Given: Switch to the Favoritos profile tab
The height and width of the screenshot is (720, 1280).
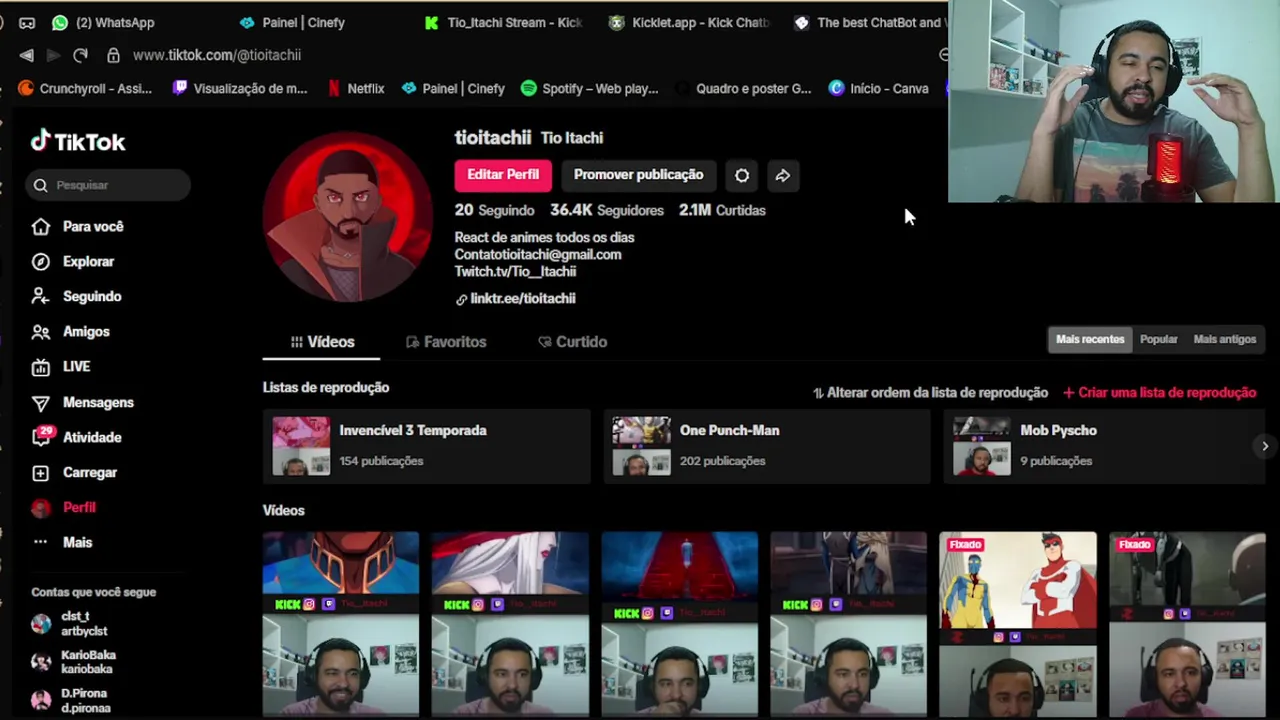Looking at the screenshot, I should coord(446,342).
